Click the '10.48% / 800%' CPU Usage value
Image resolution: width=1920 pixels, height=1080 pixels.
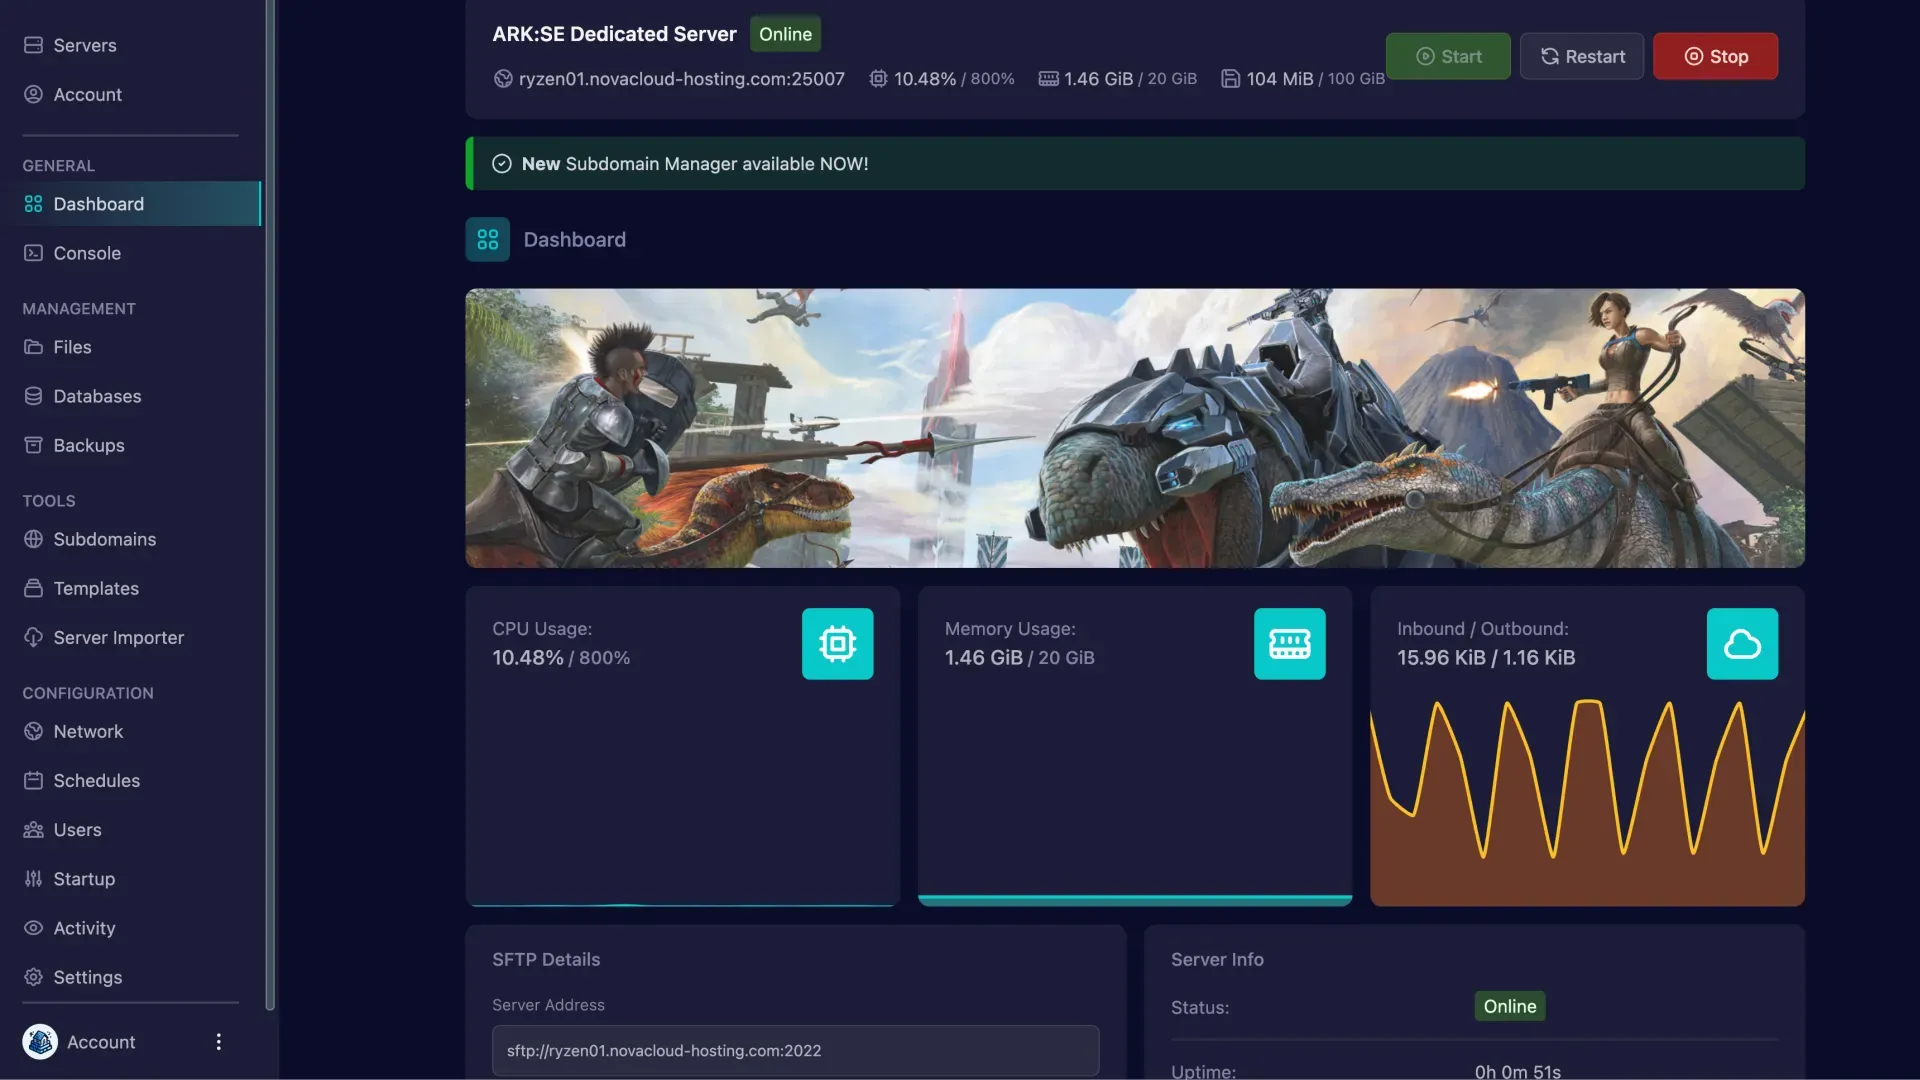[561, 657]
